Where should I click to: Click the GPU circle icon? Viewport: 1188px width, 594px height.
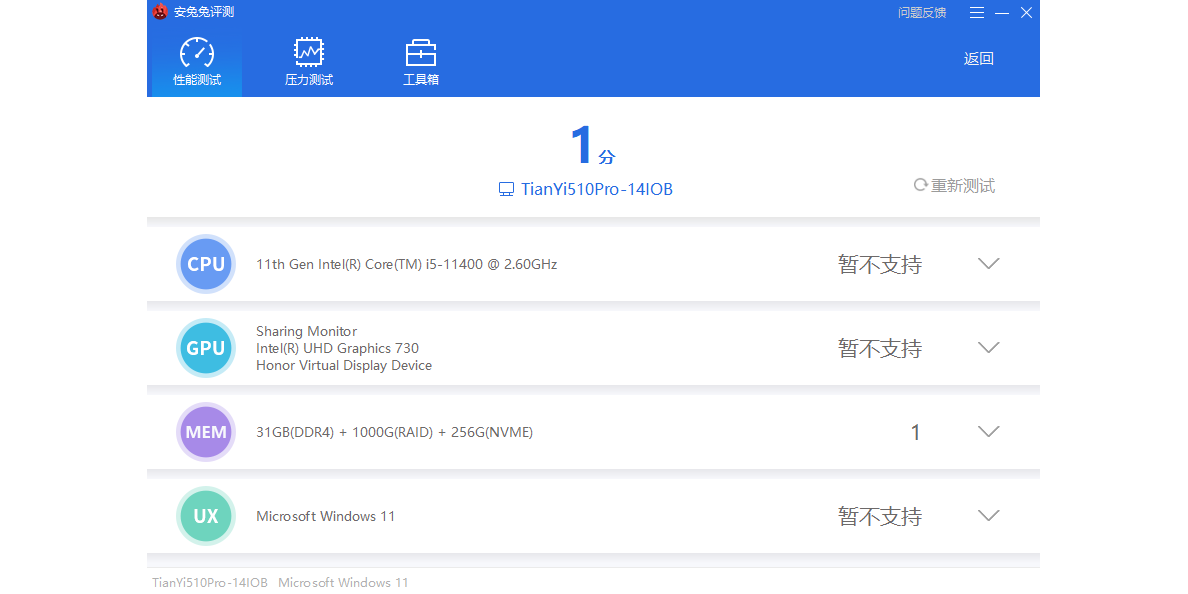[206, 349]
